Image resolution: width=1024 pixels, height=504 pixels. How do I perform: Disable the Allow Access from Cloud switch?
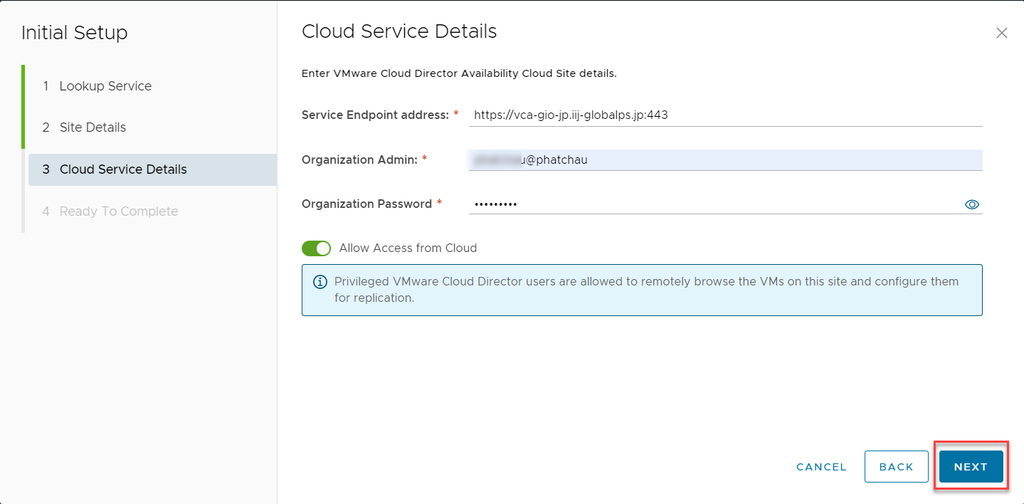pos(316,248)
